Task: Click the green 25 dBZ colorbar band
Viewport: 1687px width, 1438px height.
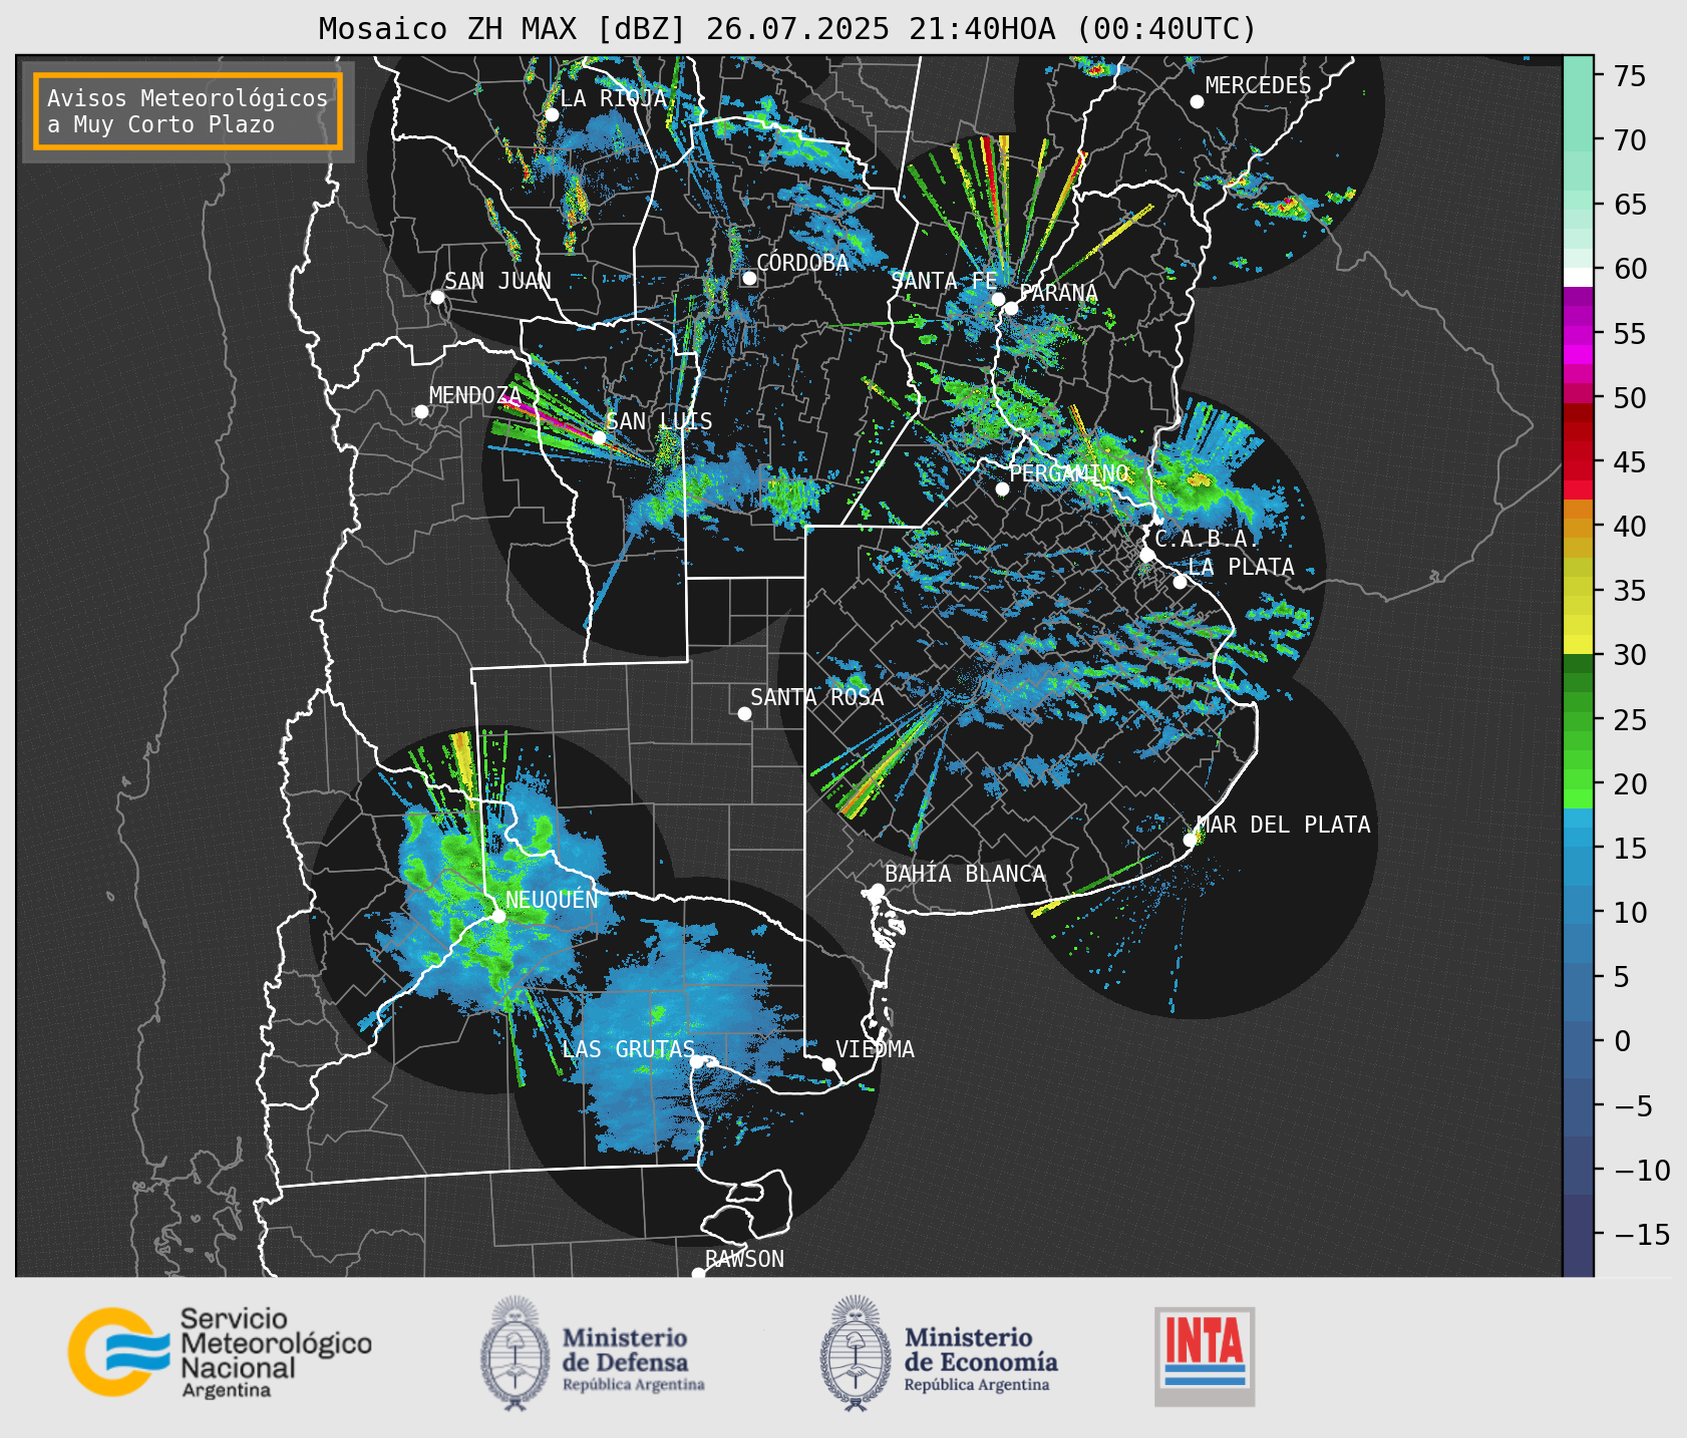Action: (1578, 720)
